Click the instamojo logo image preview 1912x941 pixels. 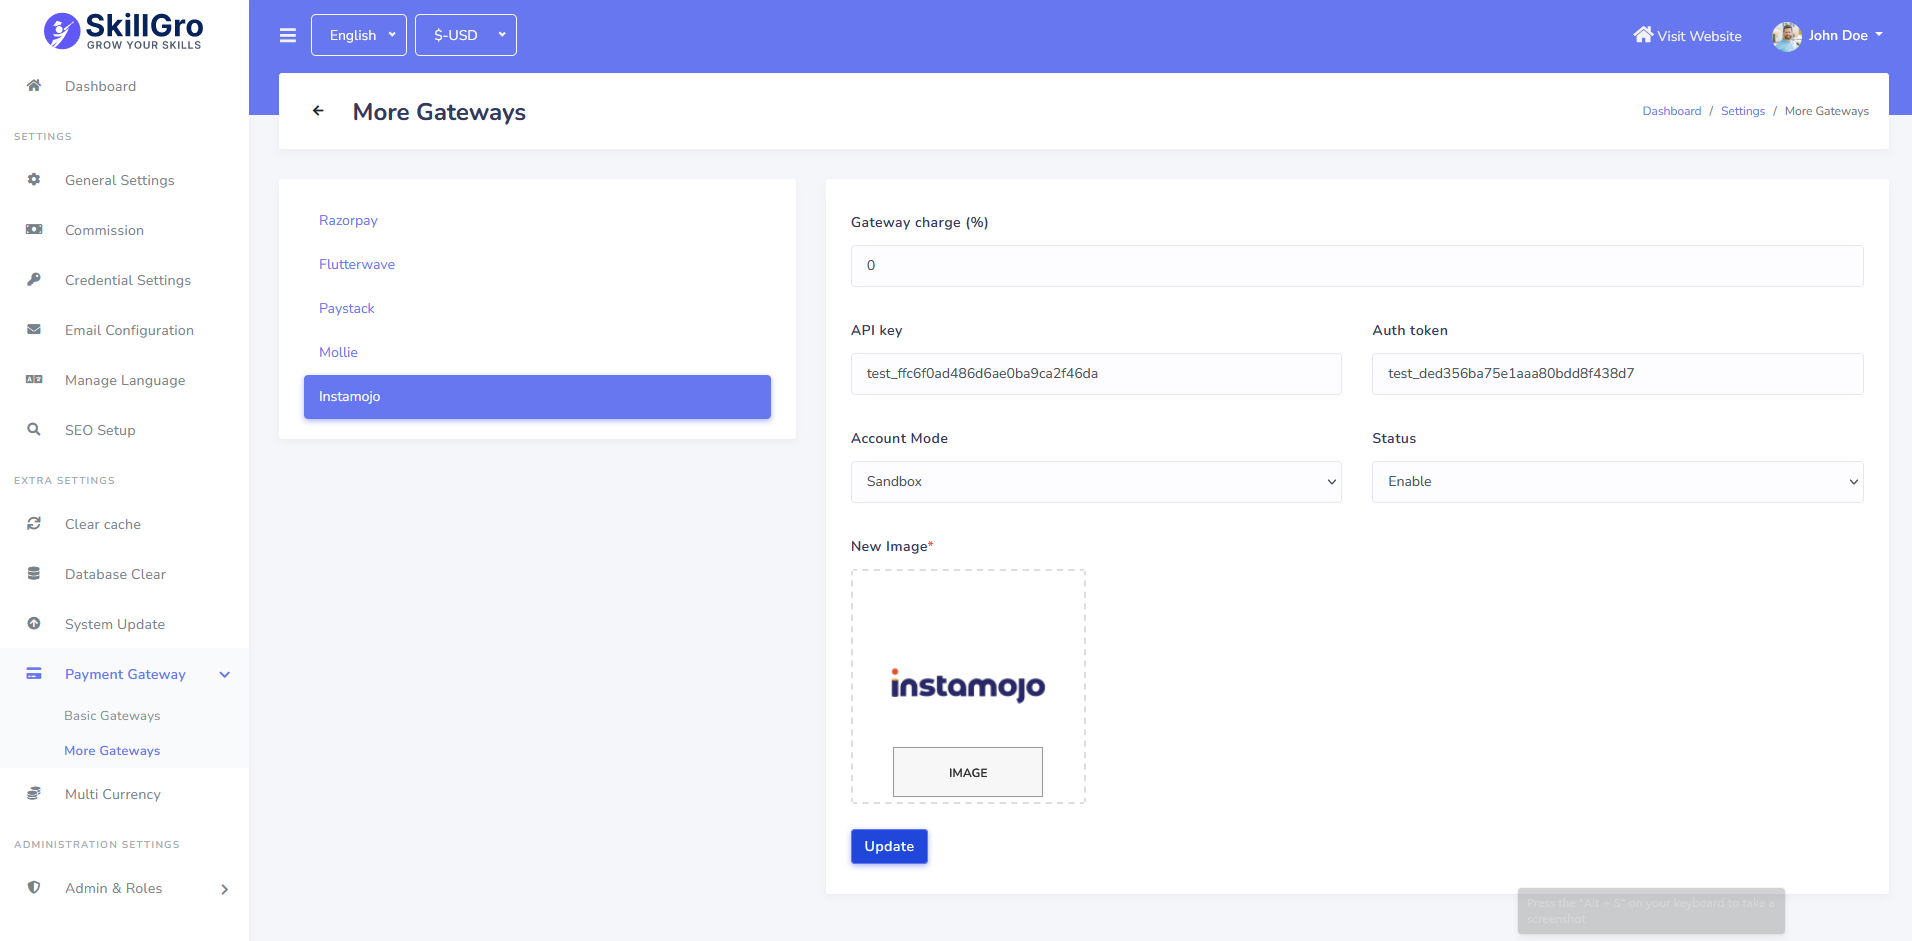(968, 685)
